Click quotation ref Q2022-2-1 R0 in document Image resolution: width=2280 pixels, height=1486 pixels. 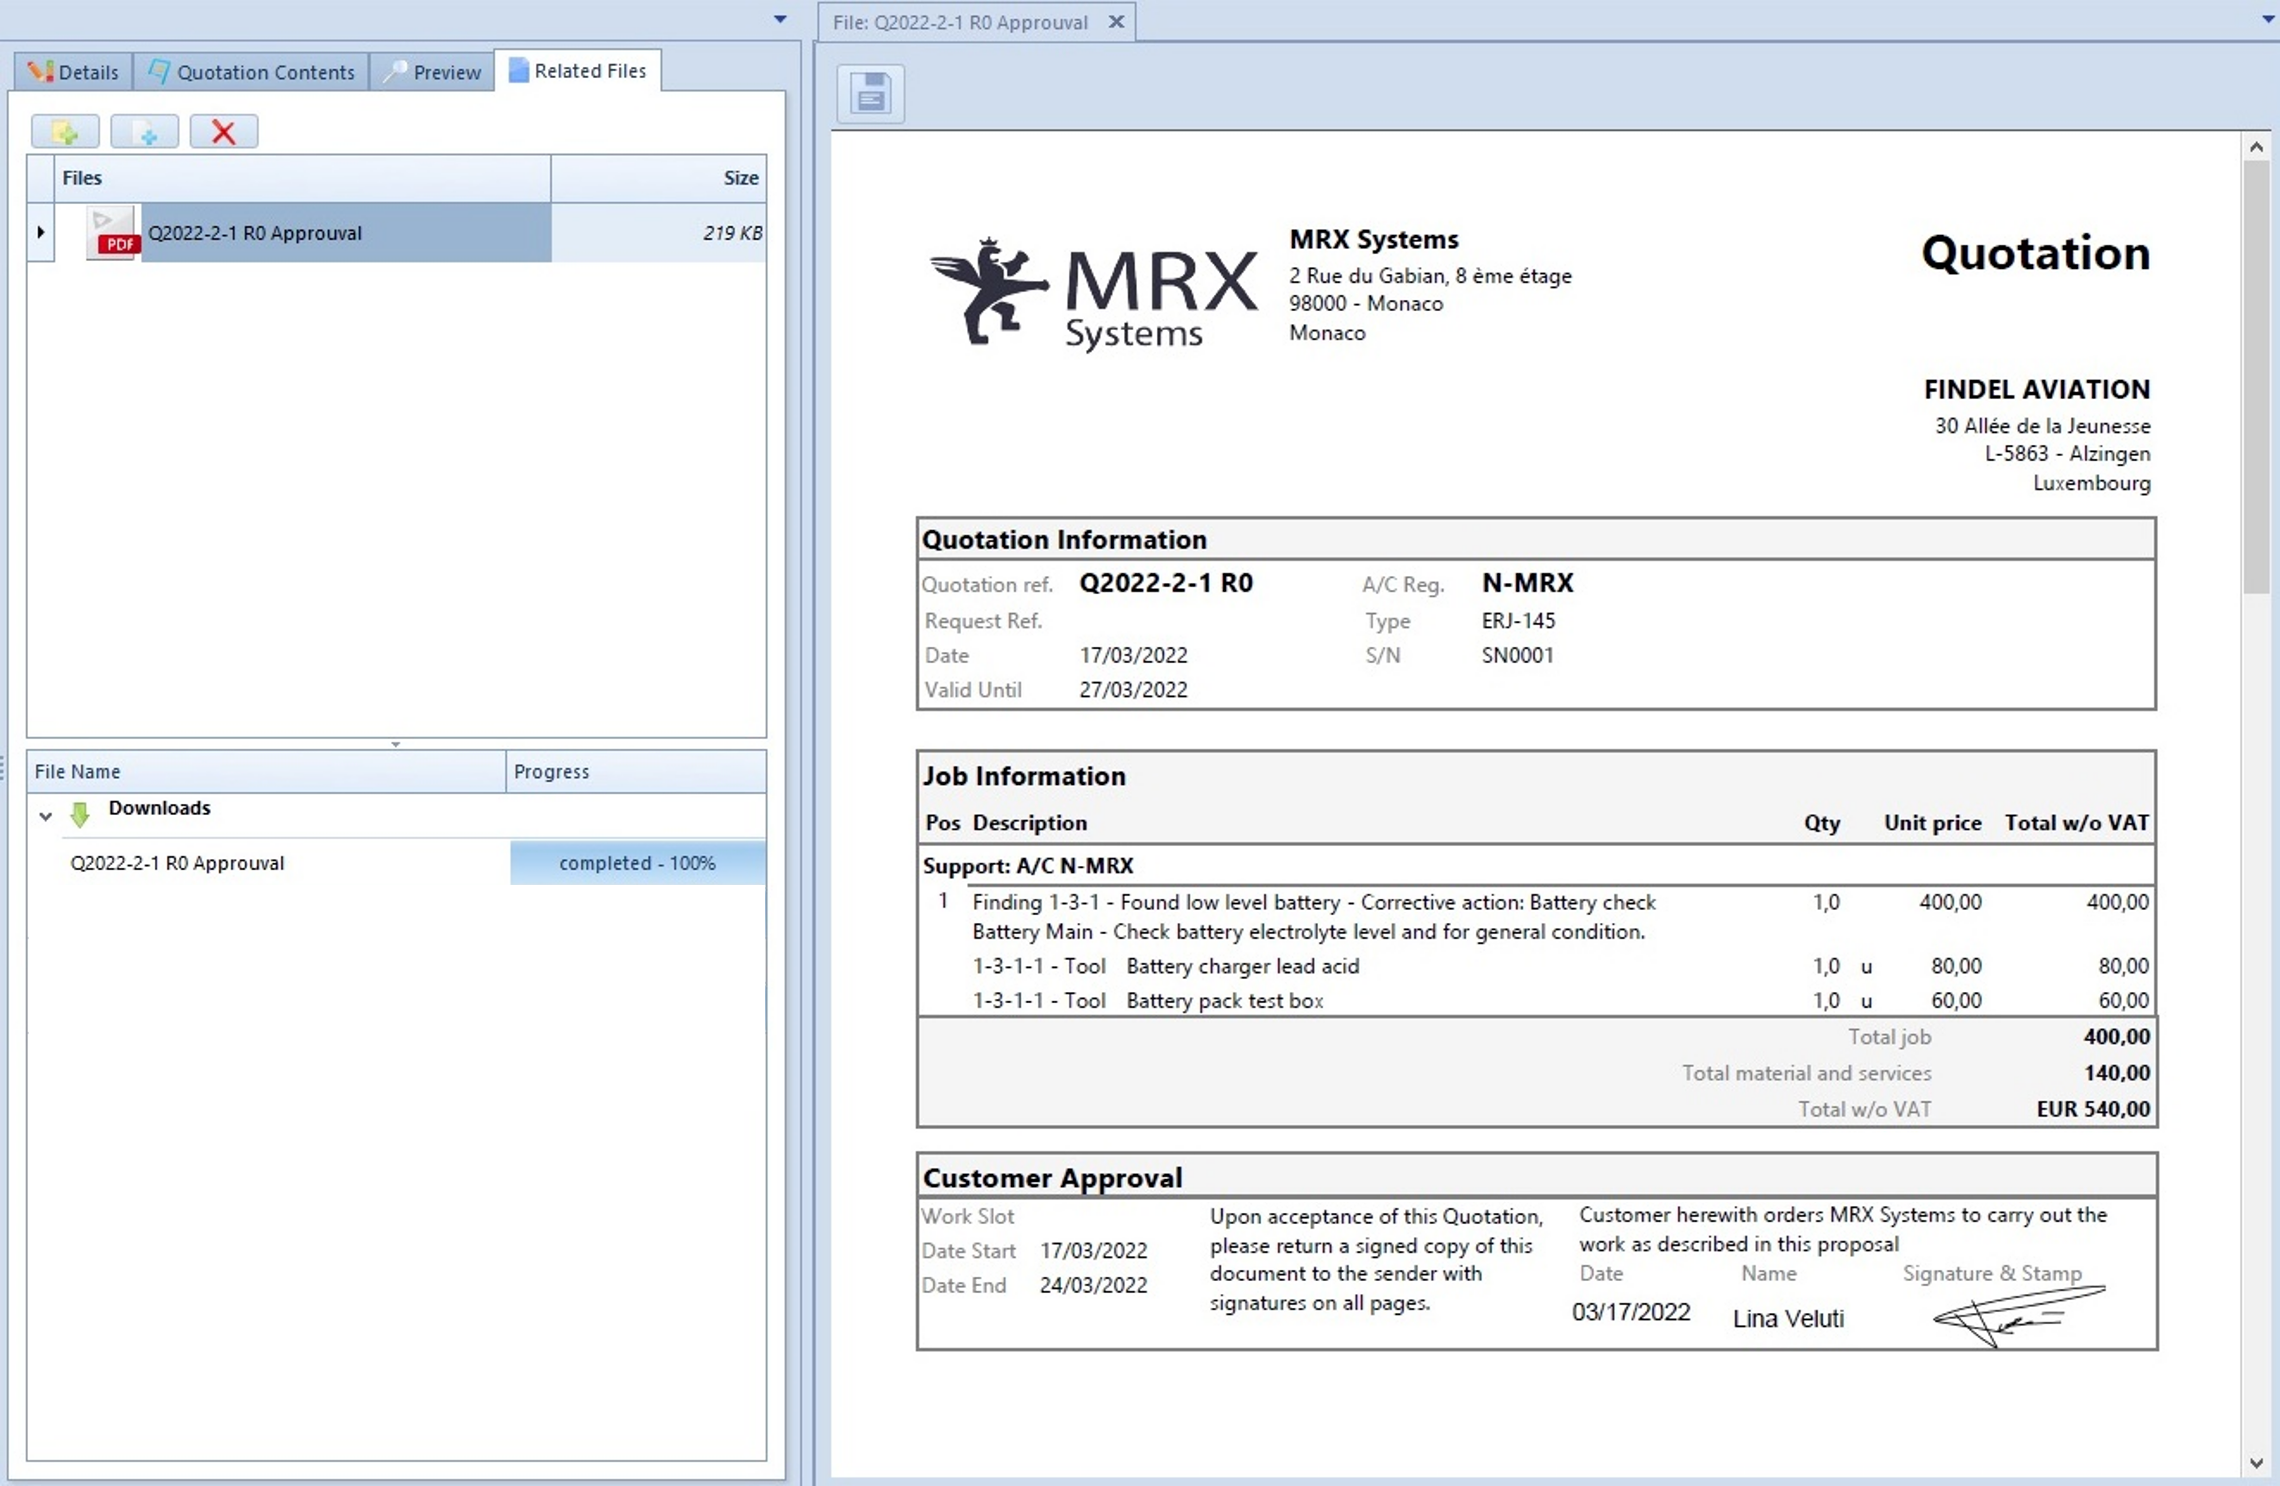tap(1166, 583)
